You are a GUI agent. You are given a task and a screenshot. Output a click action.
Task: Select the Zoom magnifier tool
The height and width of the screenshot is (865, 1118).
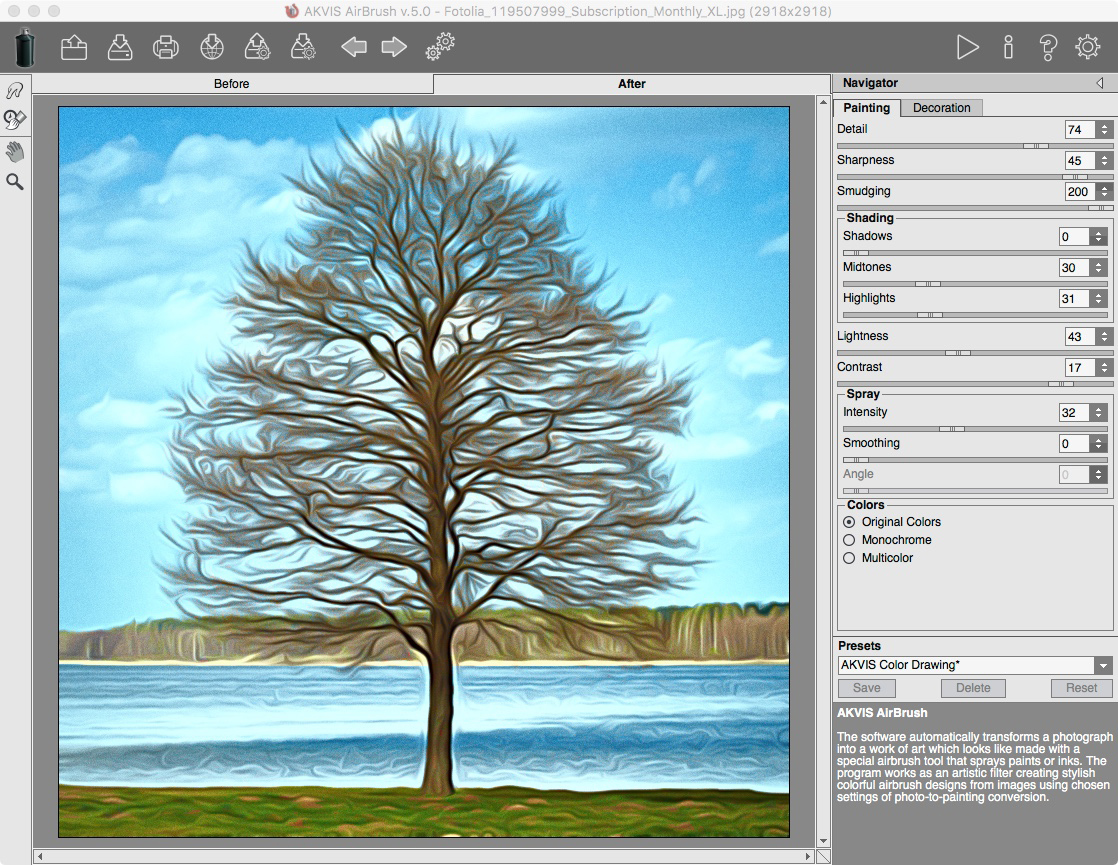(15, 182)
